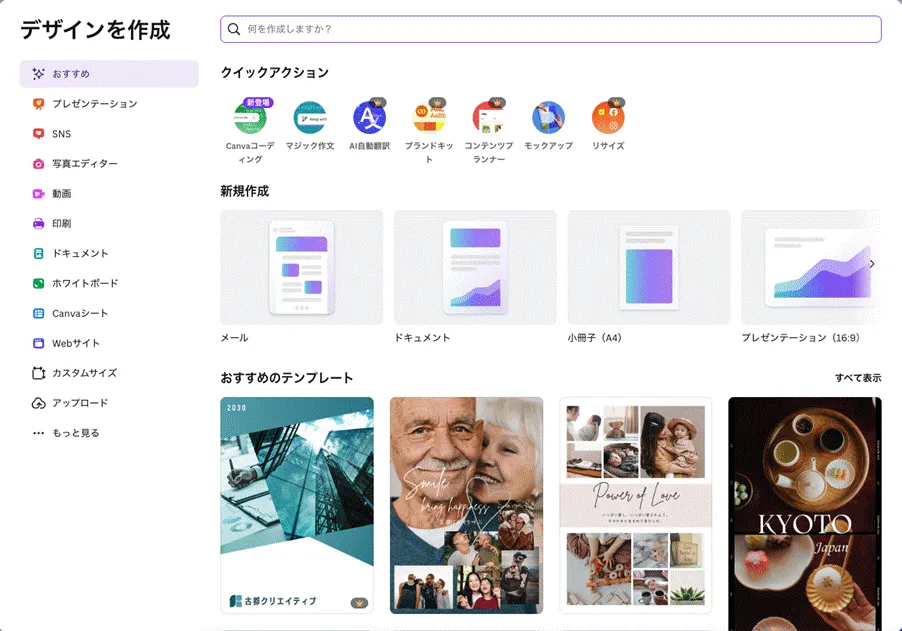This screenshot has height=631, width=902.
Task: Focus the 何を作成しますか search field
Action: (550, 29)
